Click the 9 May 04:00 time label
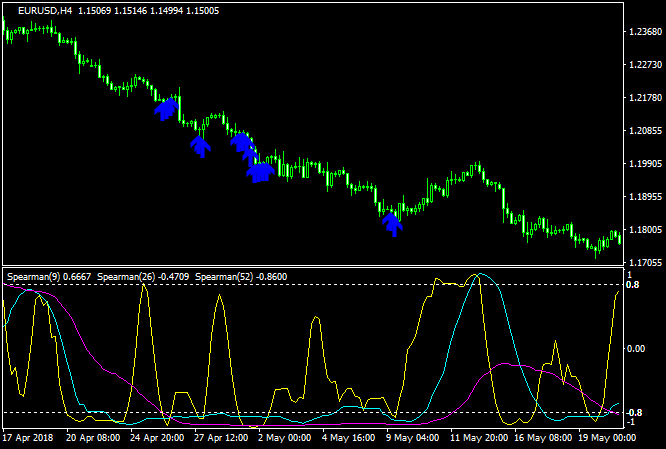The height and width of the screenshot is (449, 666). [x=412, y=438]
